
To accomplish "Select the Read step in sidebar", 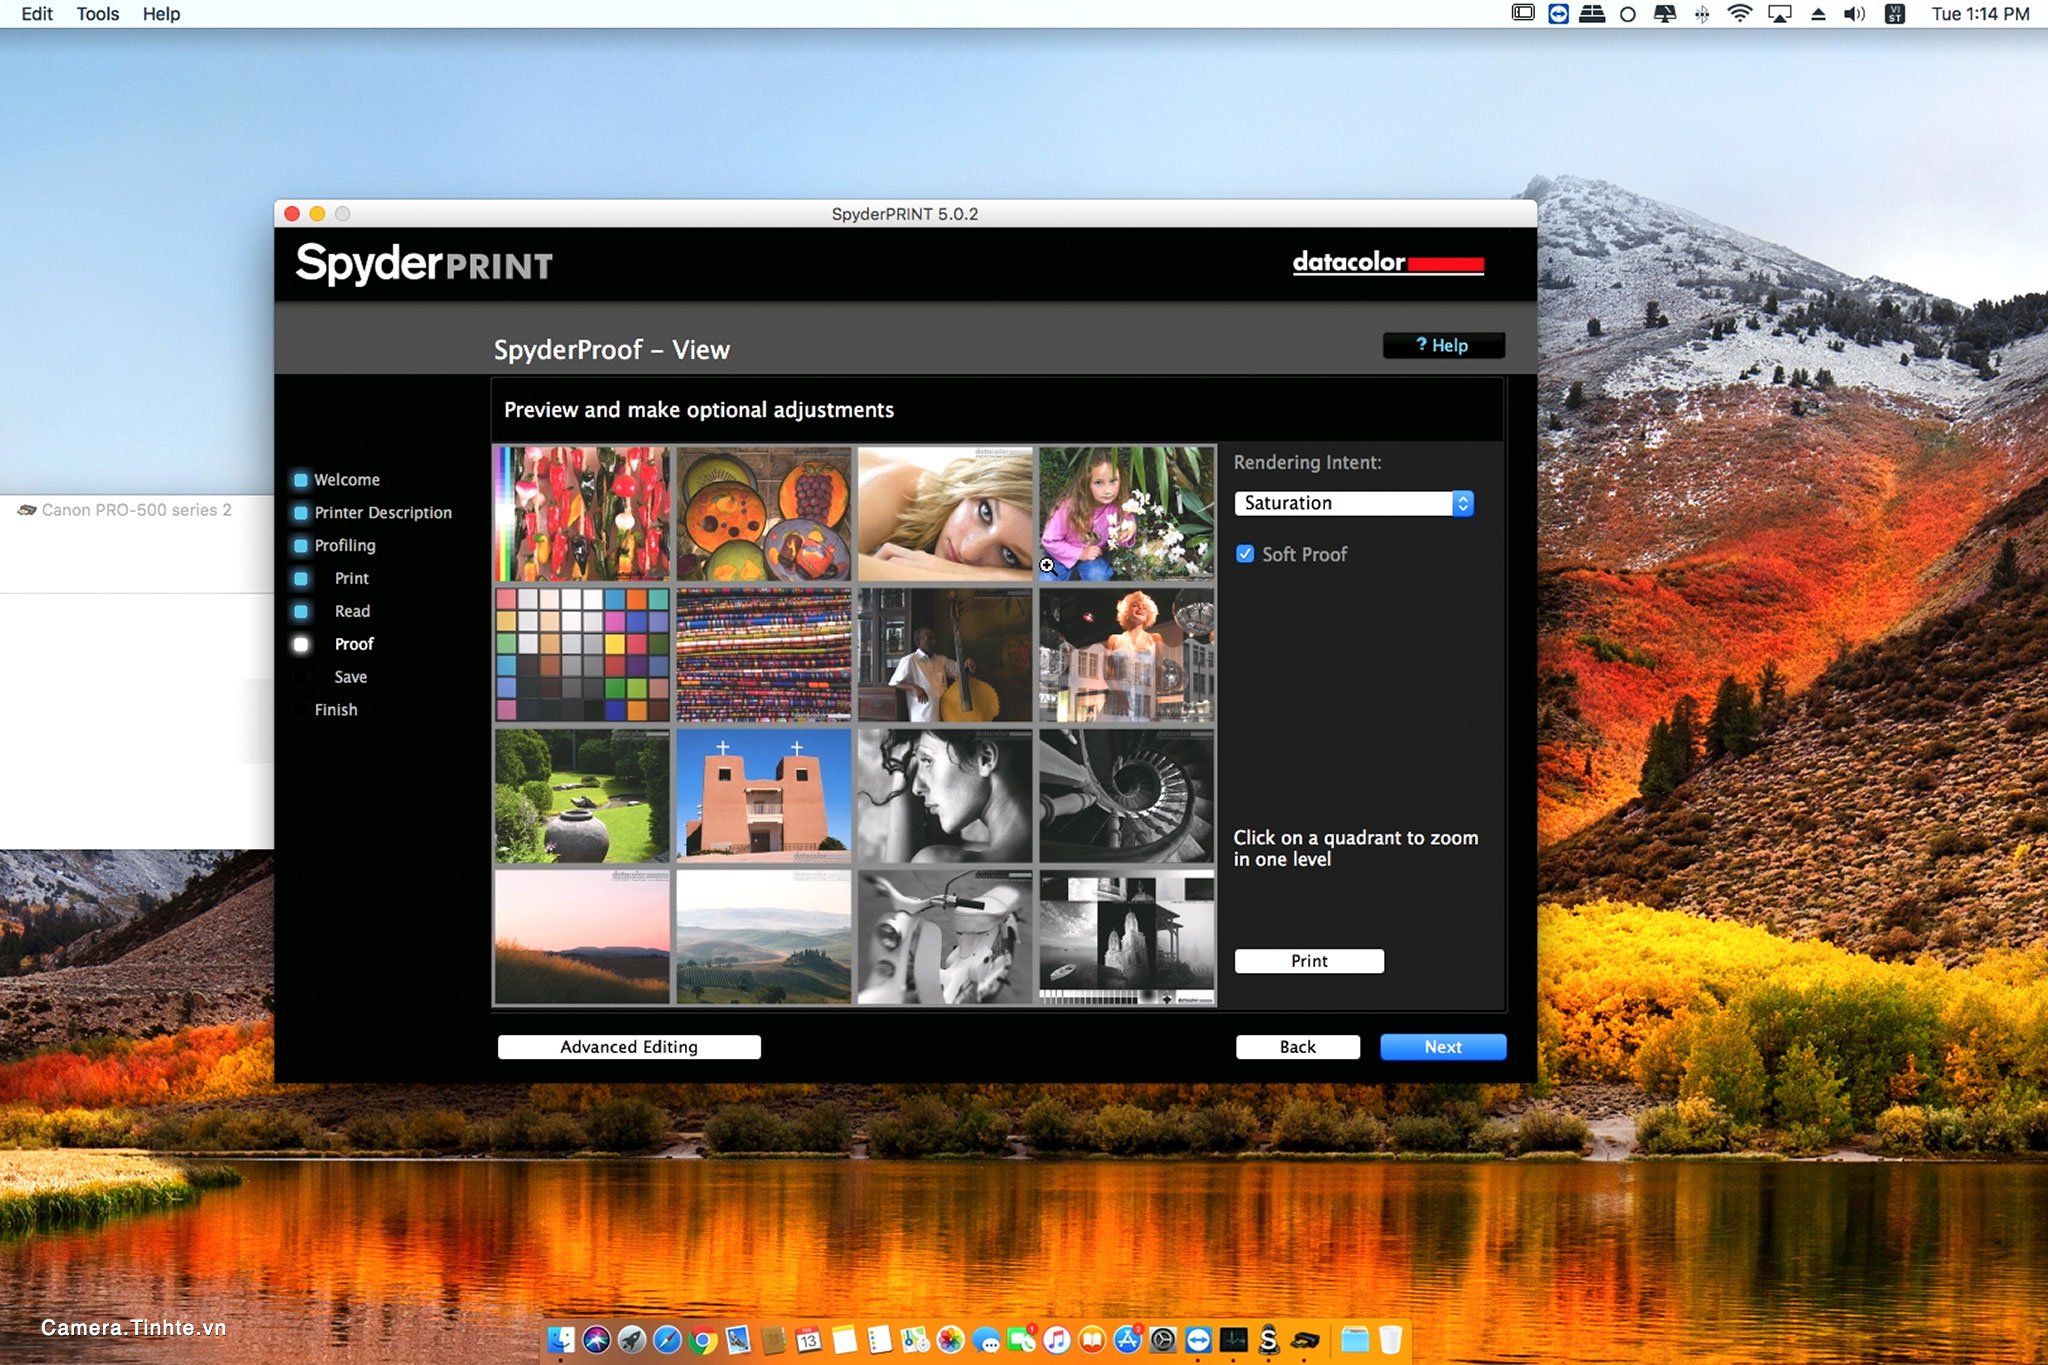I will [352, 611].
